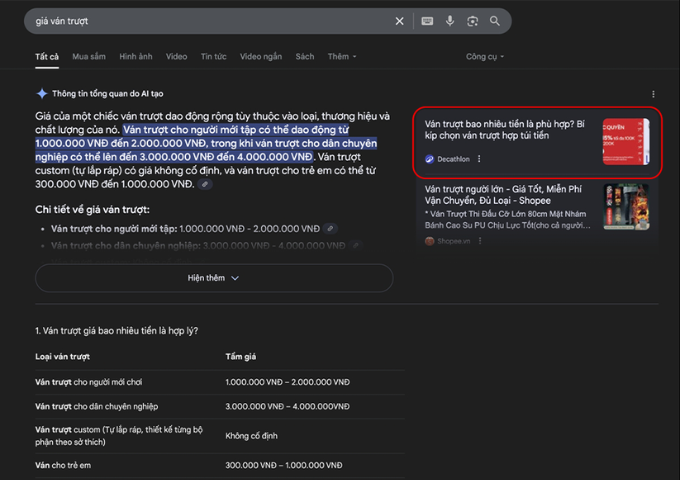Screen dimensions: 680x480
Task: Clear the search query with X icon
Action: (399, 21)
